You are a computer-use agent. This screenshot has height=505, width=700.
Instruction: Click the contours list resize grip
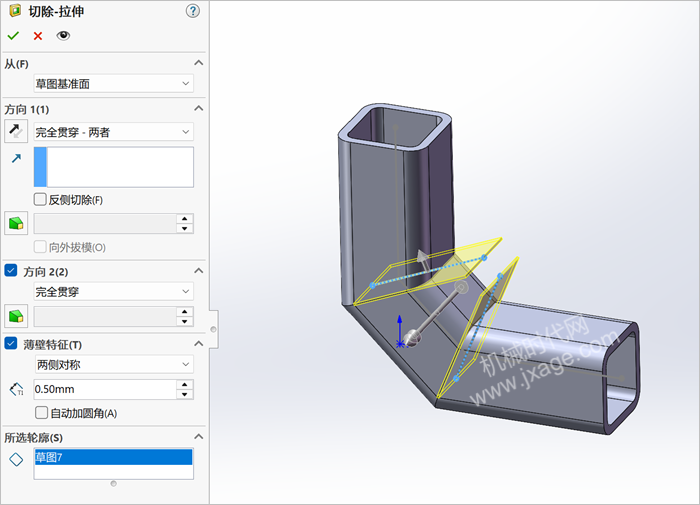click(113, 484)
